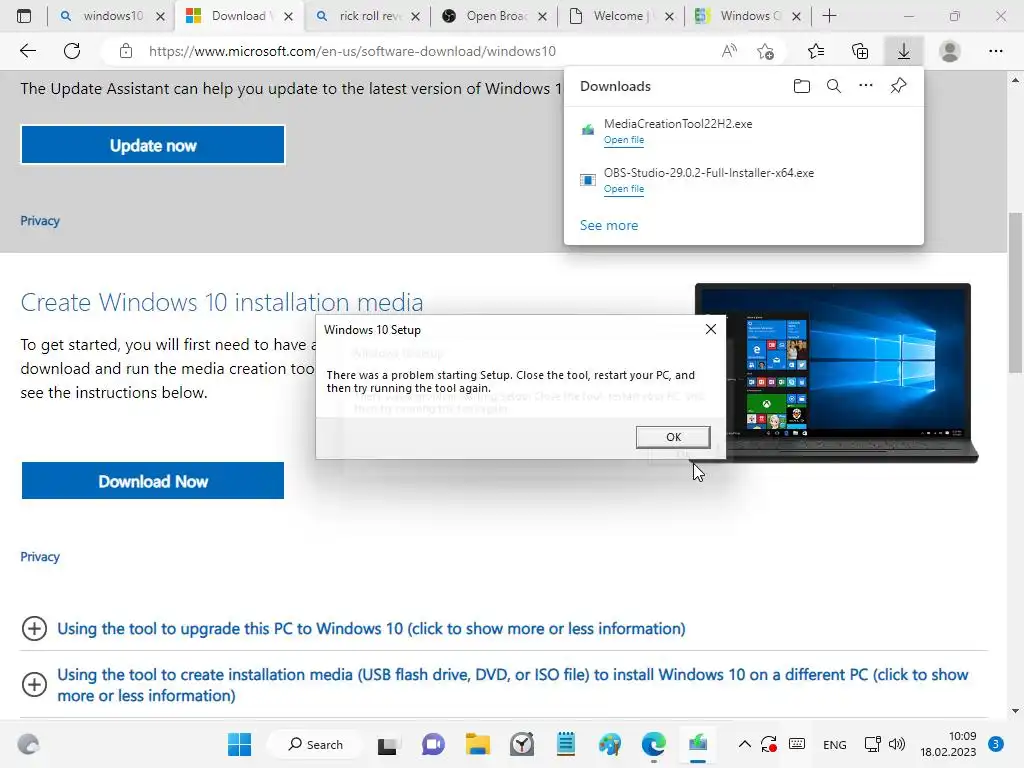Screen dimensions: 1024x768
Task: Click OK in Windows 10 Setup dialog
Action: click(673, 437)
